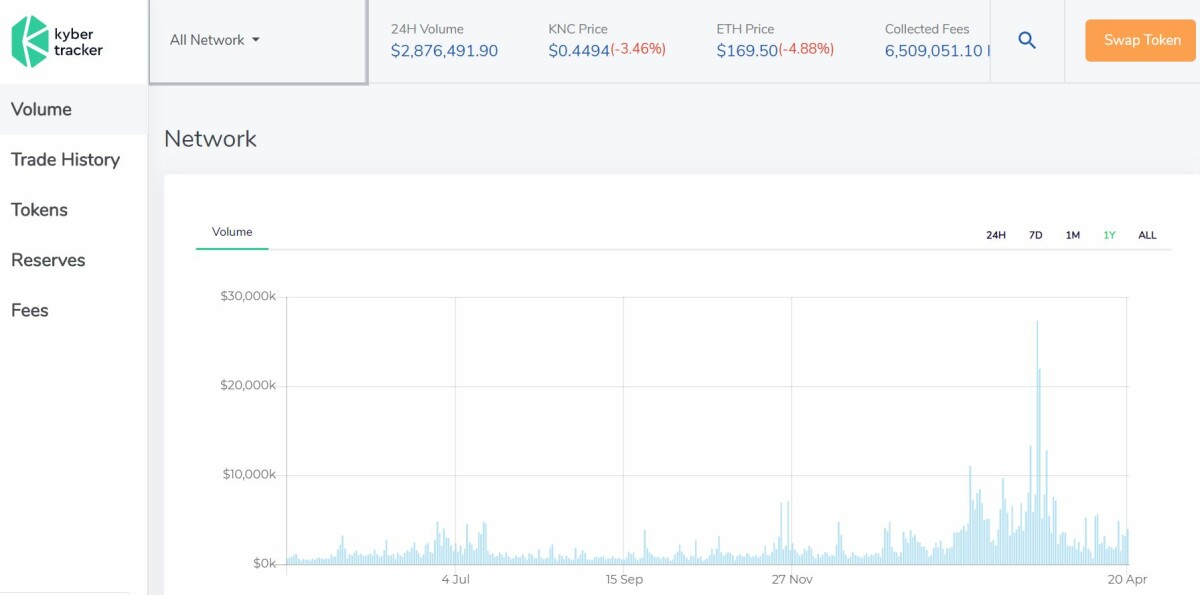Go to Trade History page
The width and height of the screenshot is (1200, 595).
pyautogui.click(x=65, y=159)
